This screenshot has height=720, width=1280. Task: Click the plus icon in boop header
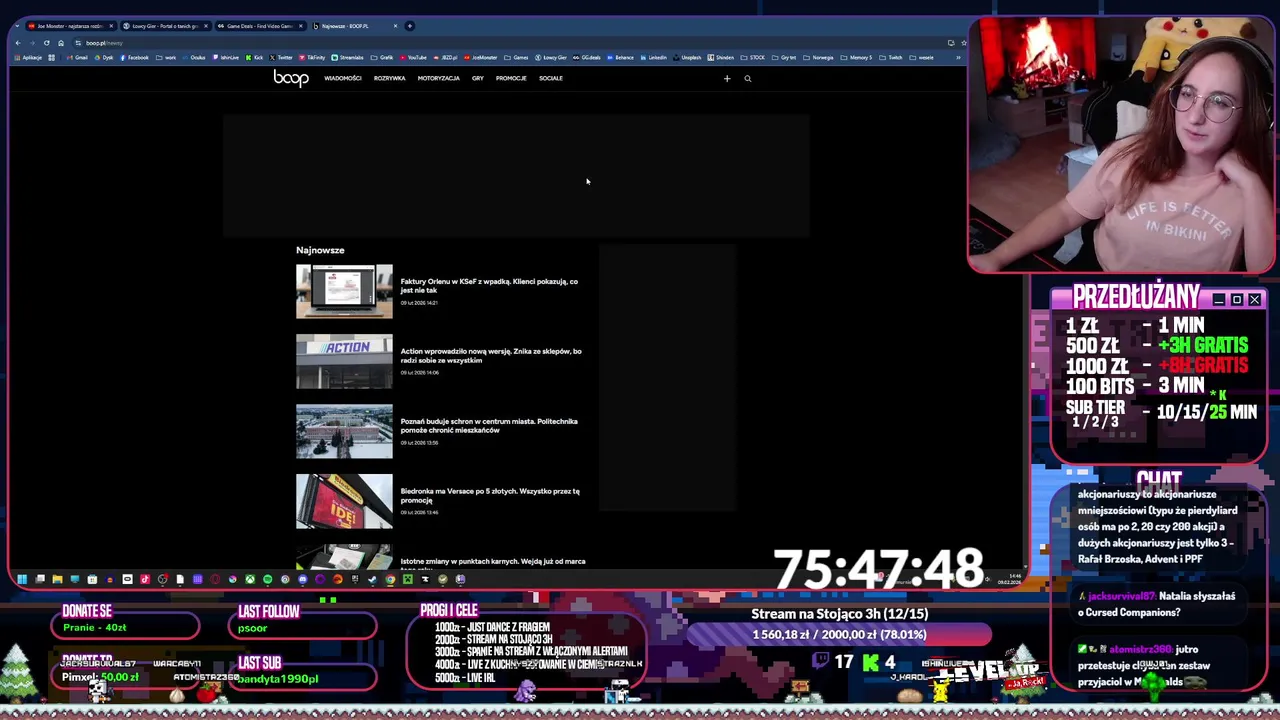727,78
